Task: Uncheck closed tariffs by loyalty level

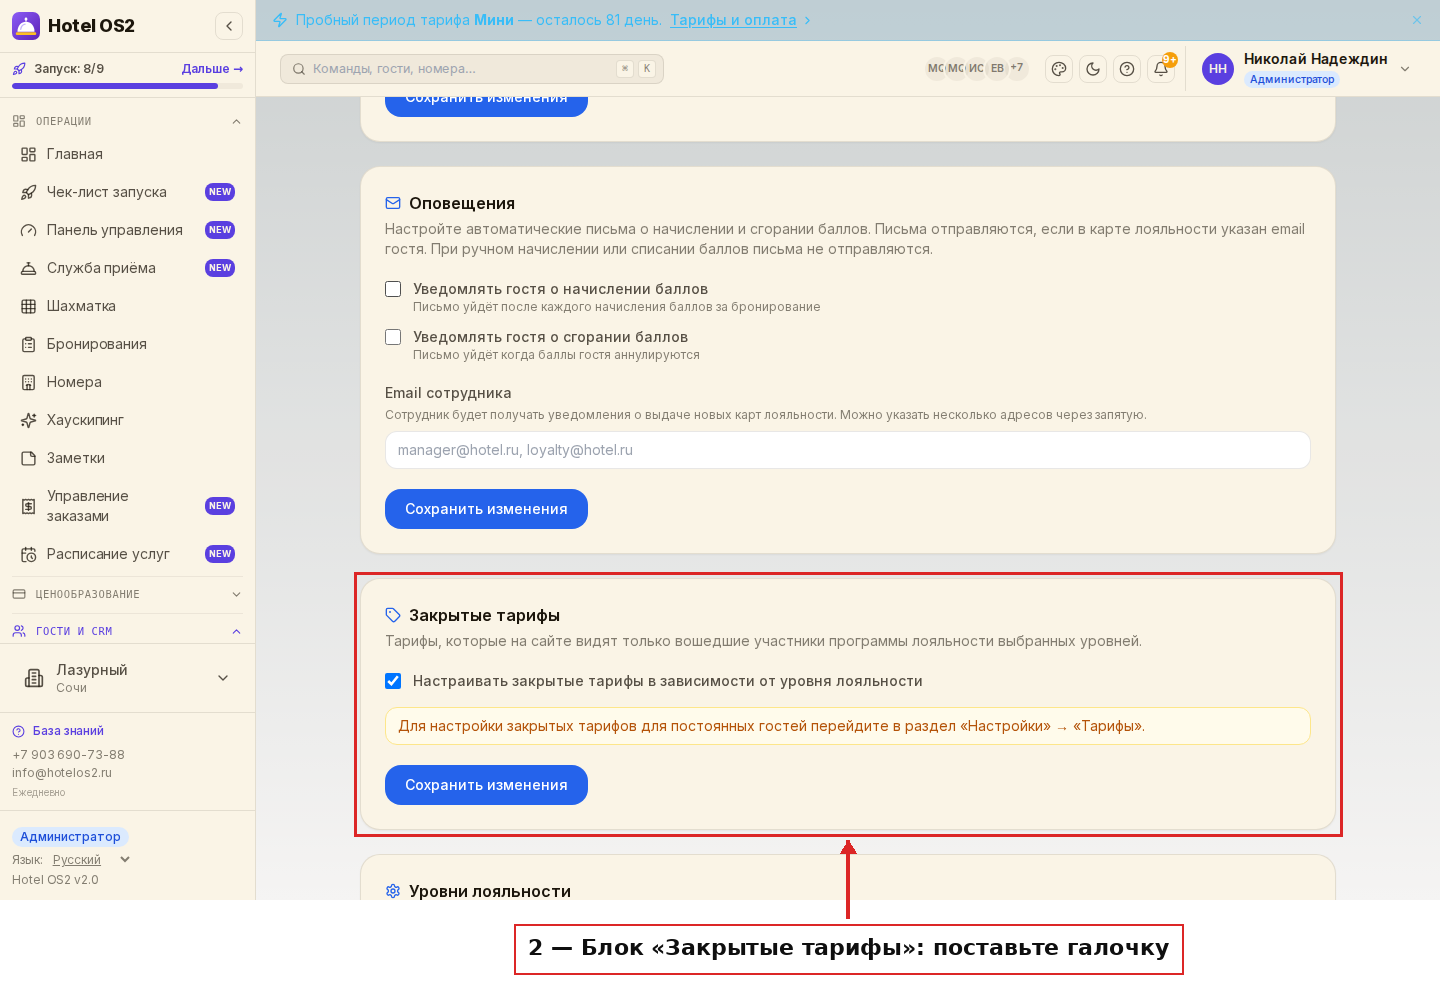Action: tap(393, 681)
